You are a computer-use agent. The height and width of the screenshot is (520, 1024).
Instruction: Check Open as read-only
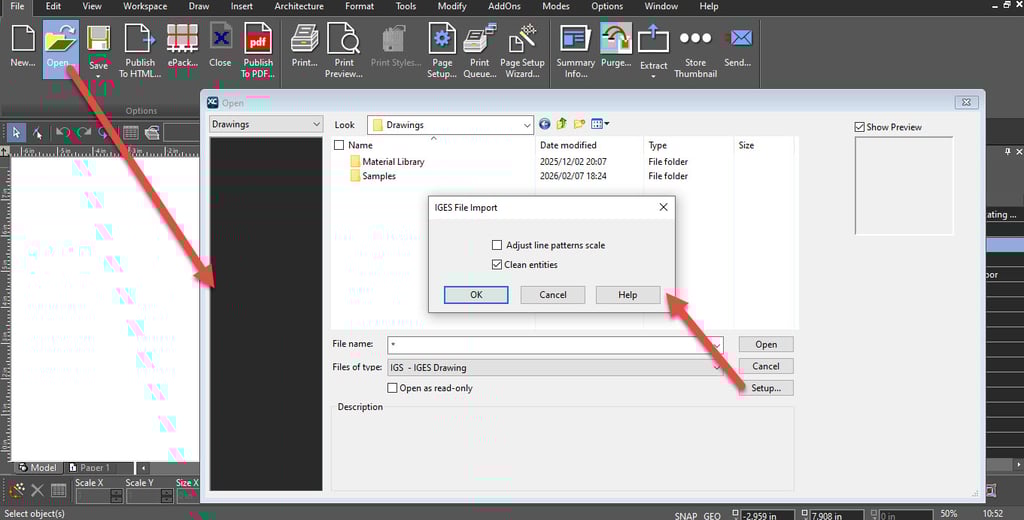392,388
